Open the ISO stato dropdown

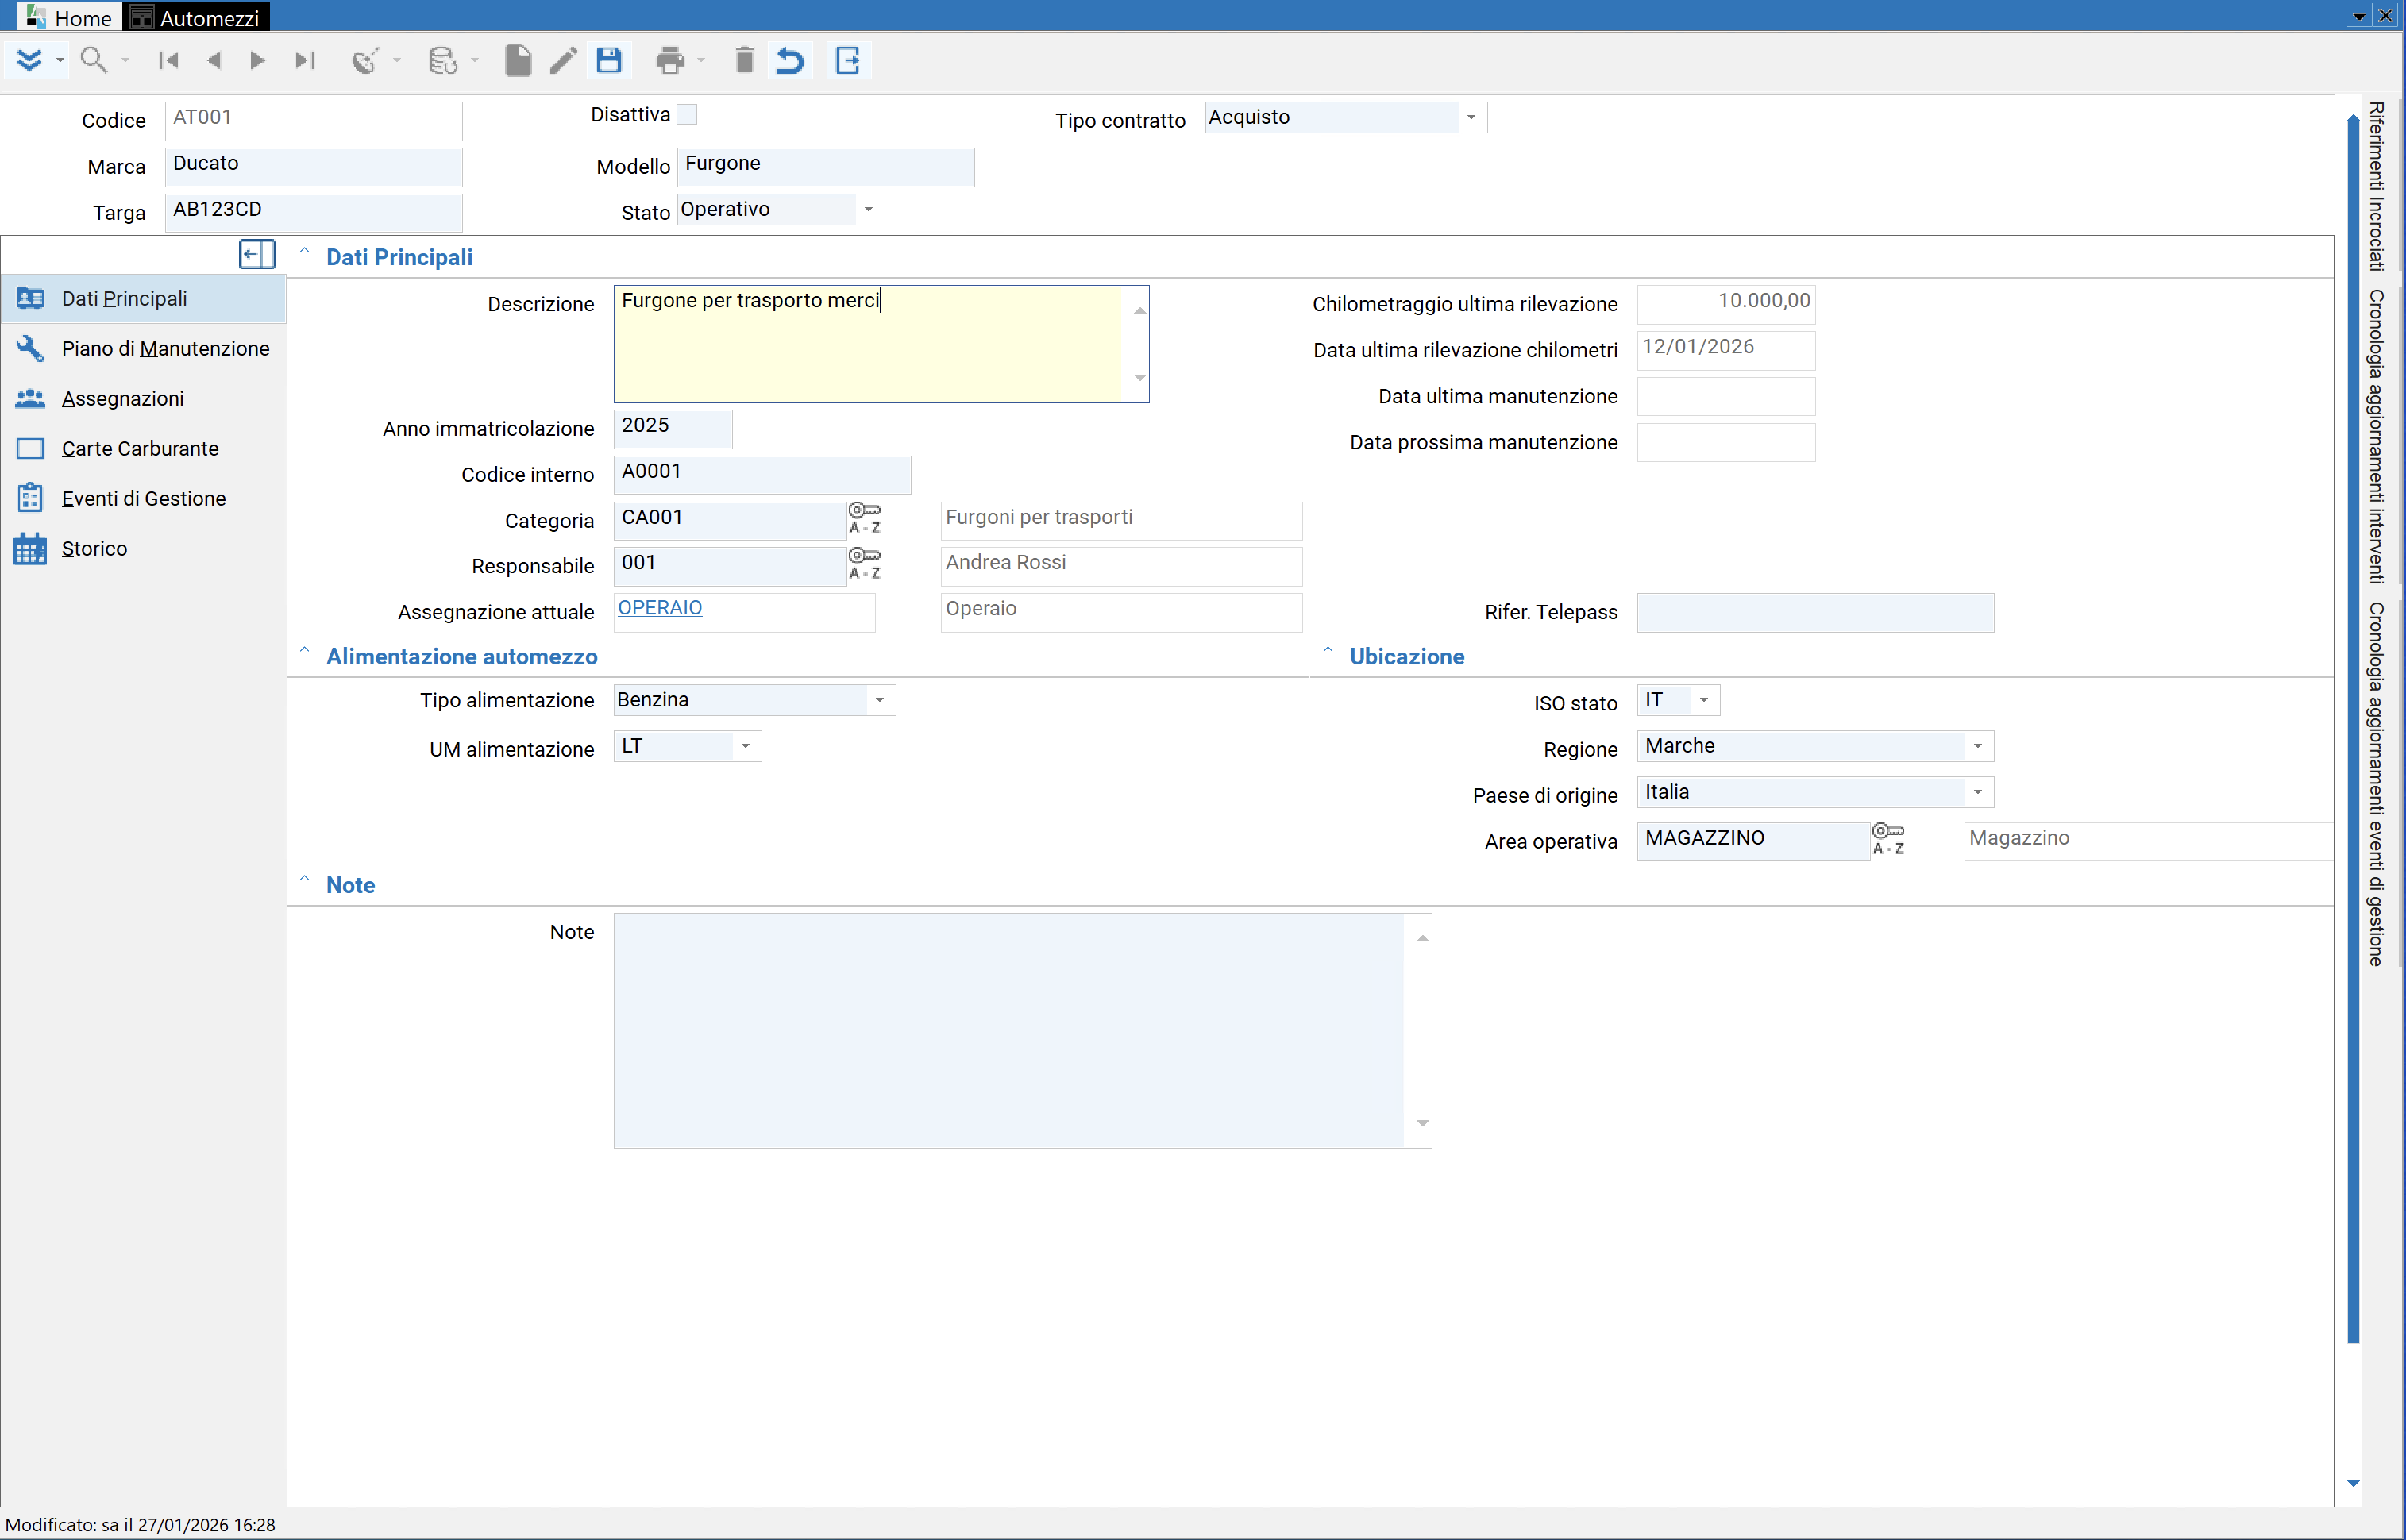(1704, 699)
